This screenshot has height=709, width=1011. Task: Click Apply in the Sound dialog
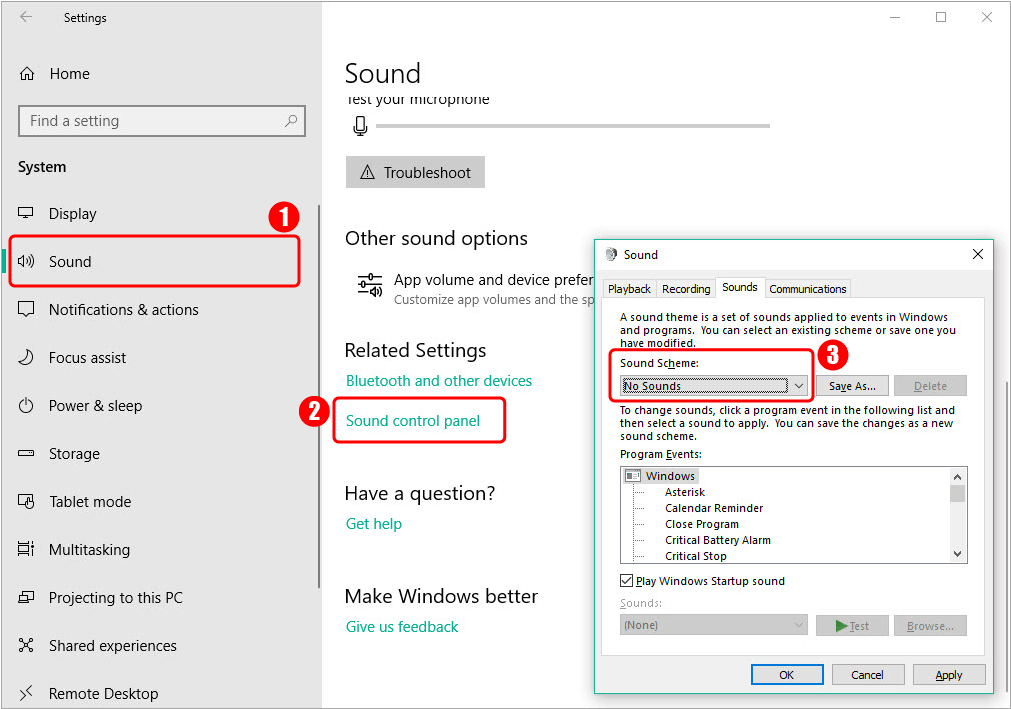point(949,675)
